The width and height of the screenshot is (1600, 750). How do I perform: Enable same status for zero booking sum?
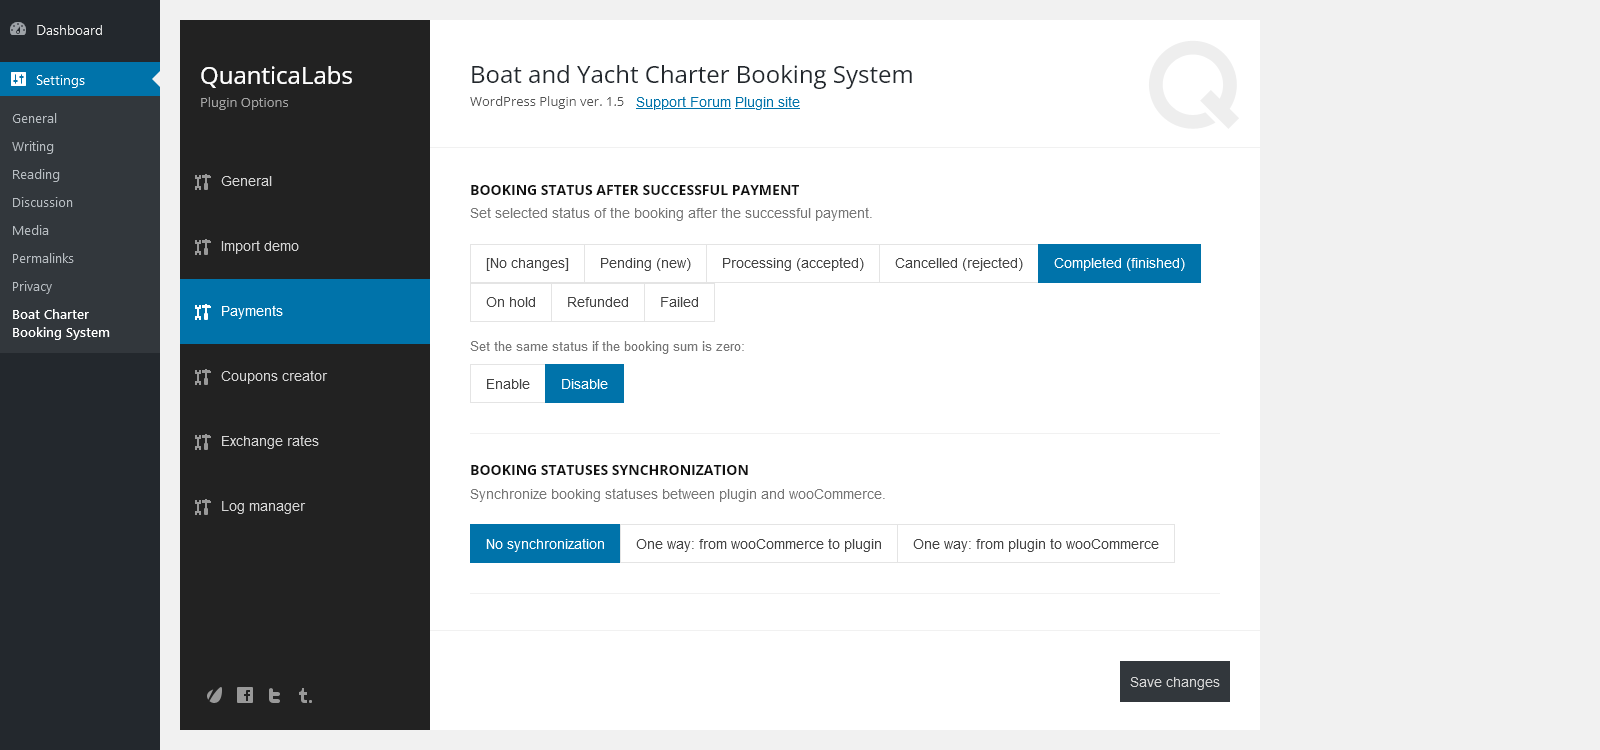pyautogui.click(x=508, y=384)
